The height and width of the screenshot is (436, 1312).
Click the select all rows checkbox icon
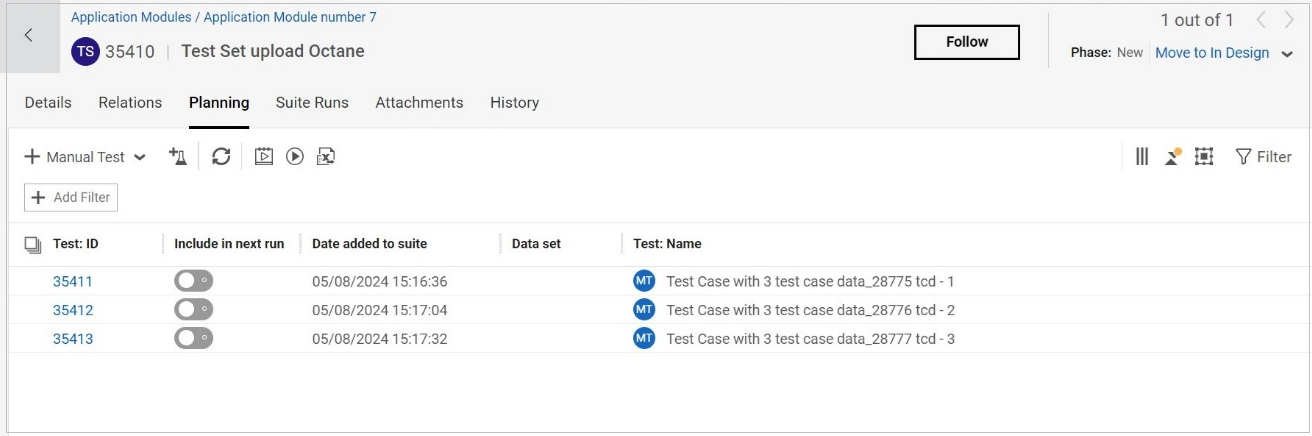tap(32, 244)
